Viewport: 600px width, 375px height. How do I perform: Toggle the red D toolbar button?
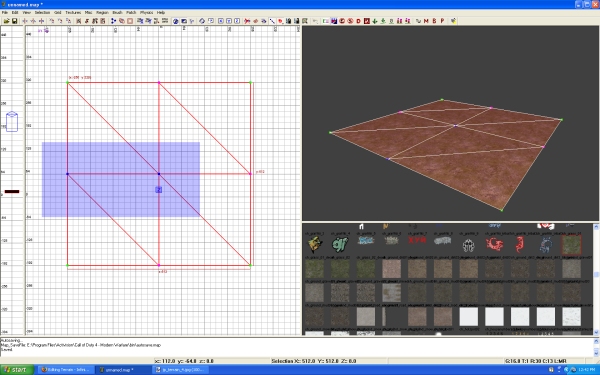coord(359,21)
